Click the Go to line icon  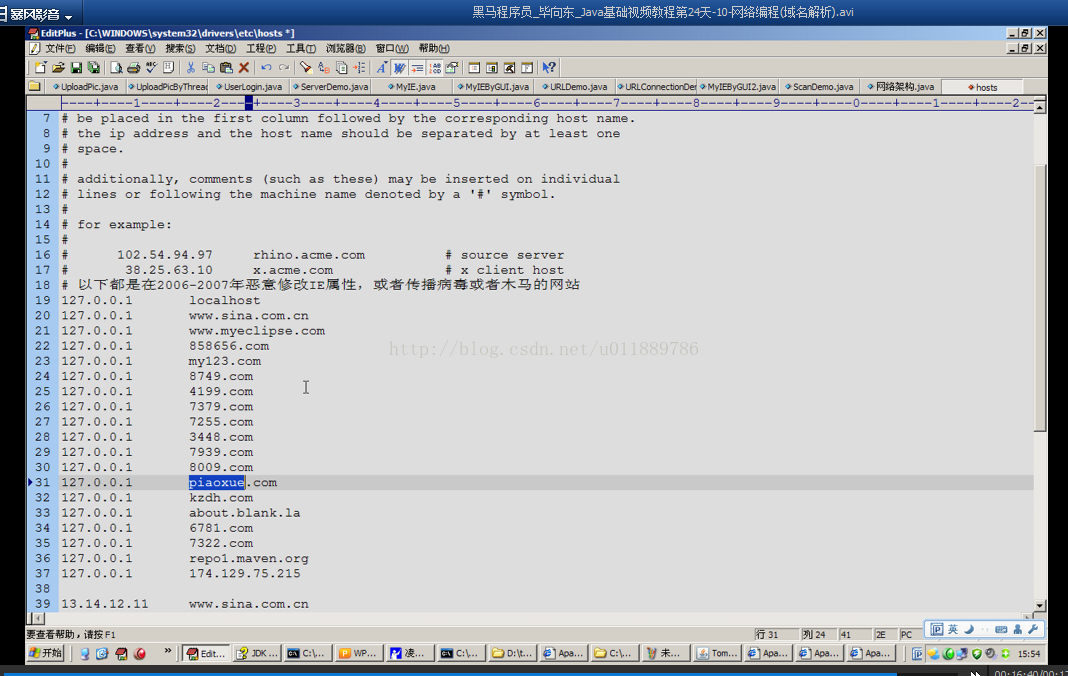pyautogui.click(x=359, y=67)
